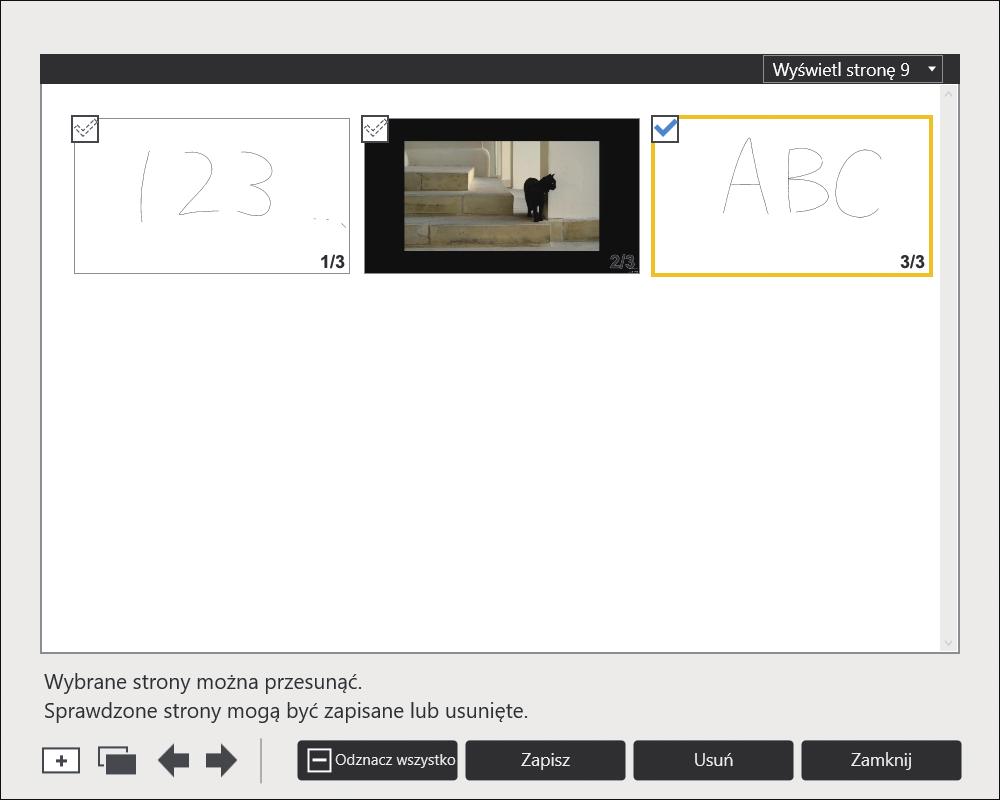Viewport: 1000px width, 800px height.
Task: Select the black cat photo thumbnail
Action: (502, 196)
